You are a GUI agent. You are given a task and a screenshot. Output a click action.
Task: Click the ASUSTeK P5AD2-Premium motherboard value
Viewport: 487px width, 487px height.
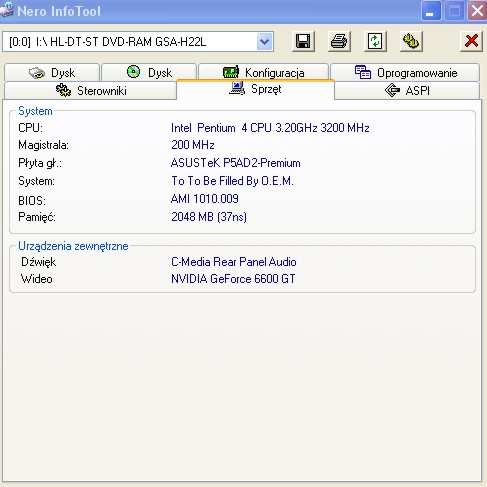[236, 163]
